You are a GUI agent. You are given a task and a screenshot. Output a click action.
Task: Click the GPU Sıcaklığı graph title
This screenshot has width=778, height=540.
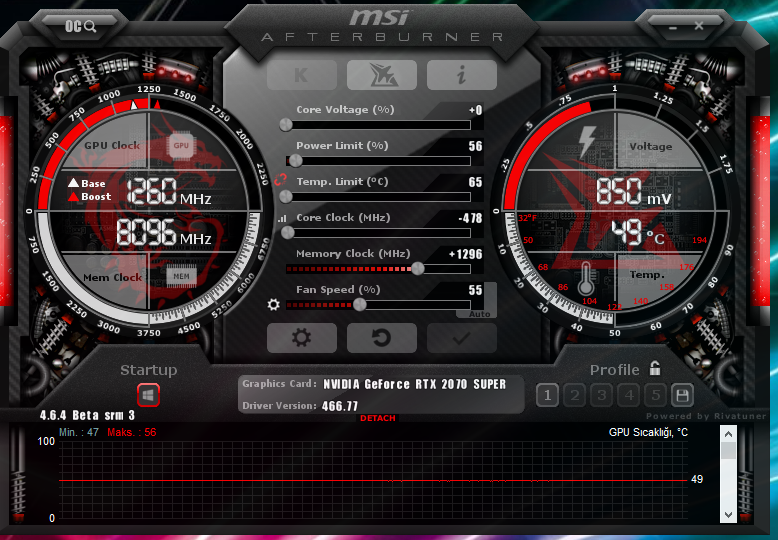pos(648,432)
